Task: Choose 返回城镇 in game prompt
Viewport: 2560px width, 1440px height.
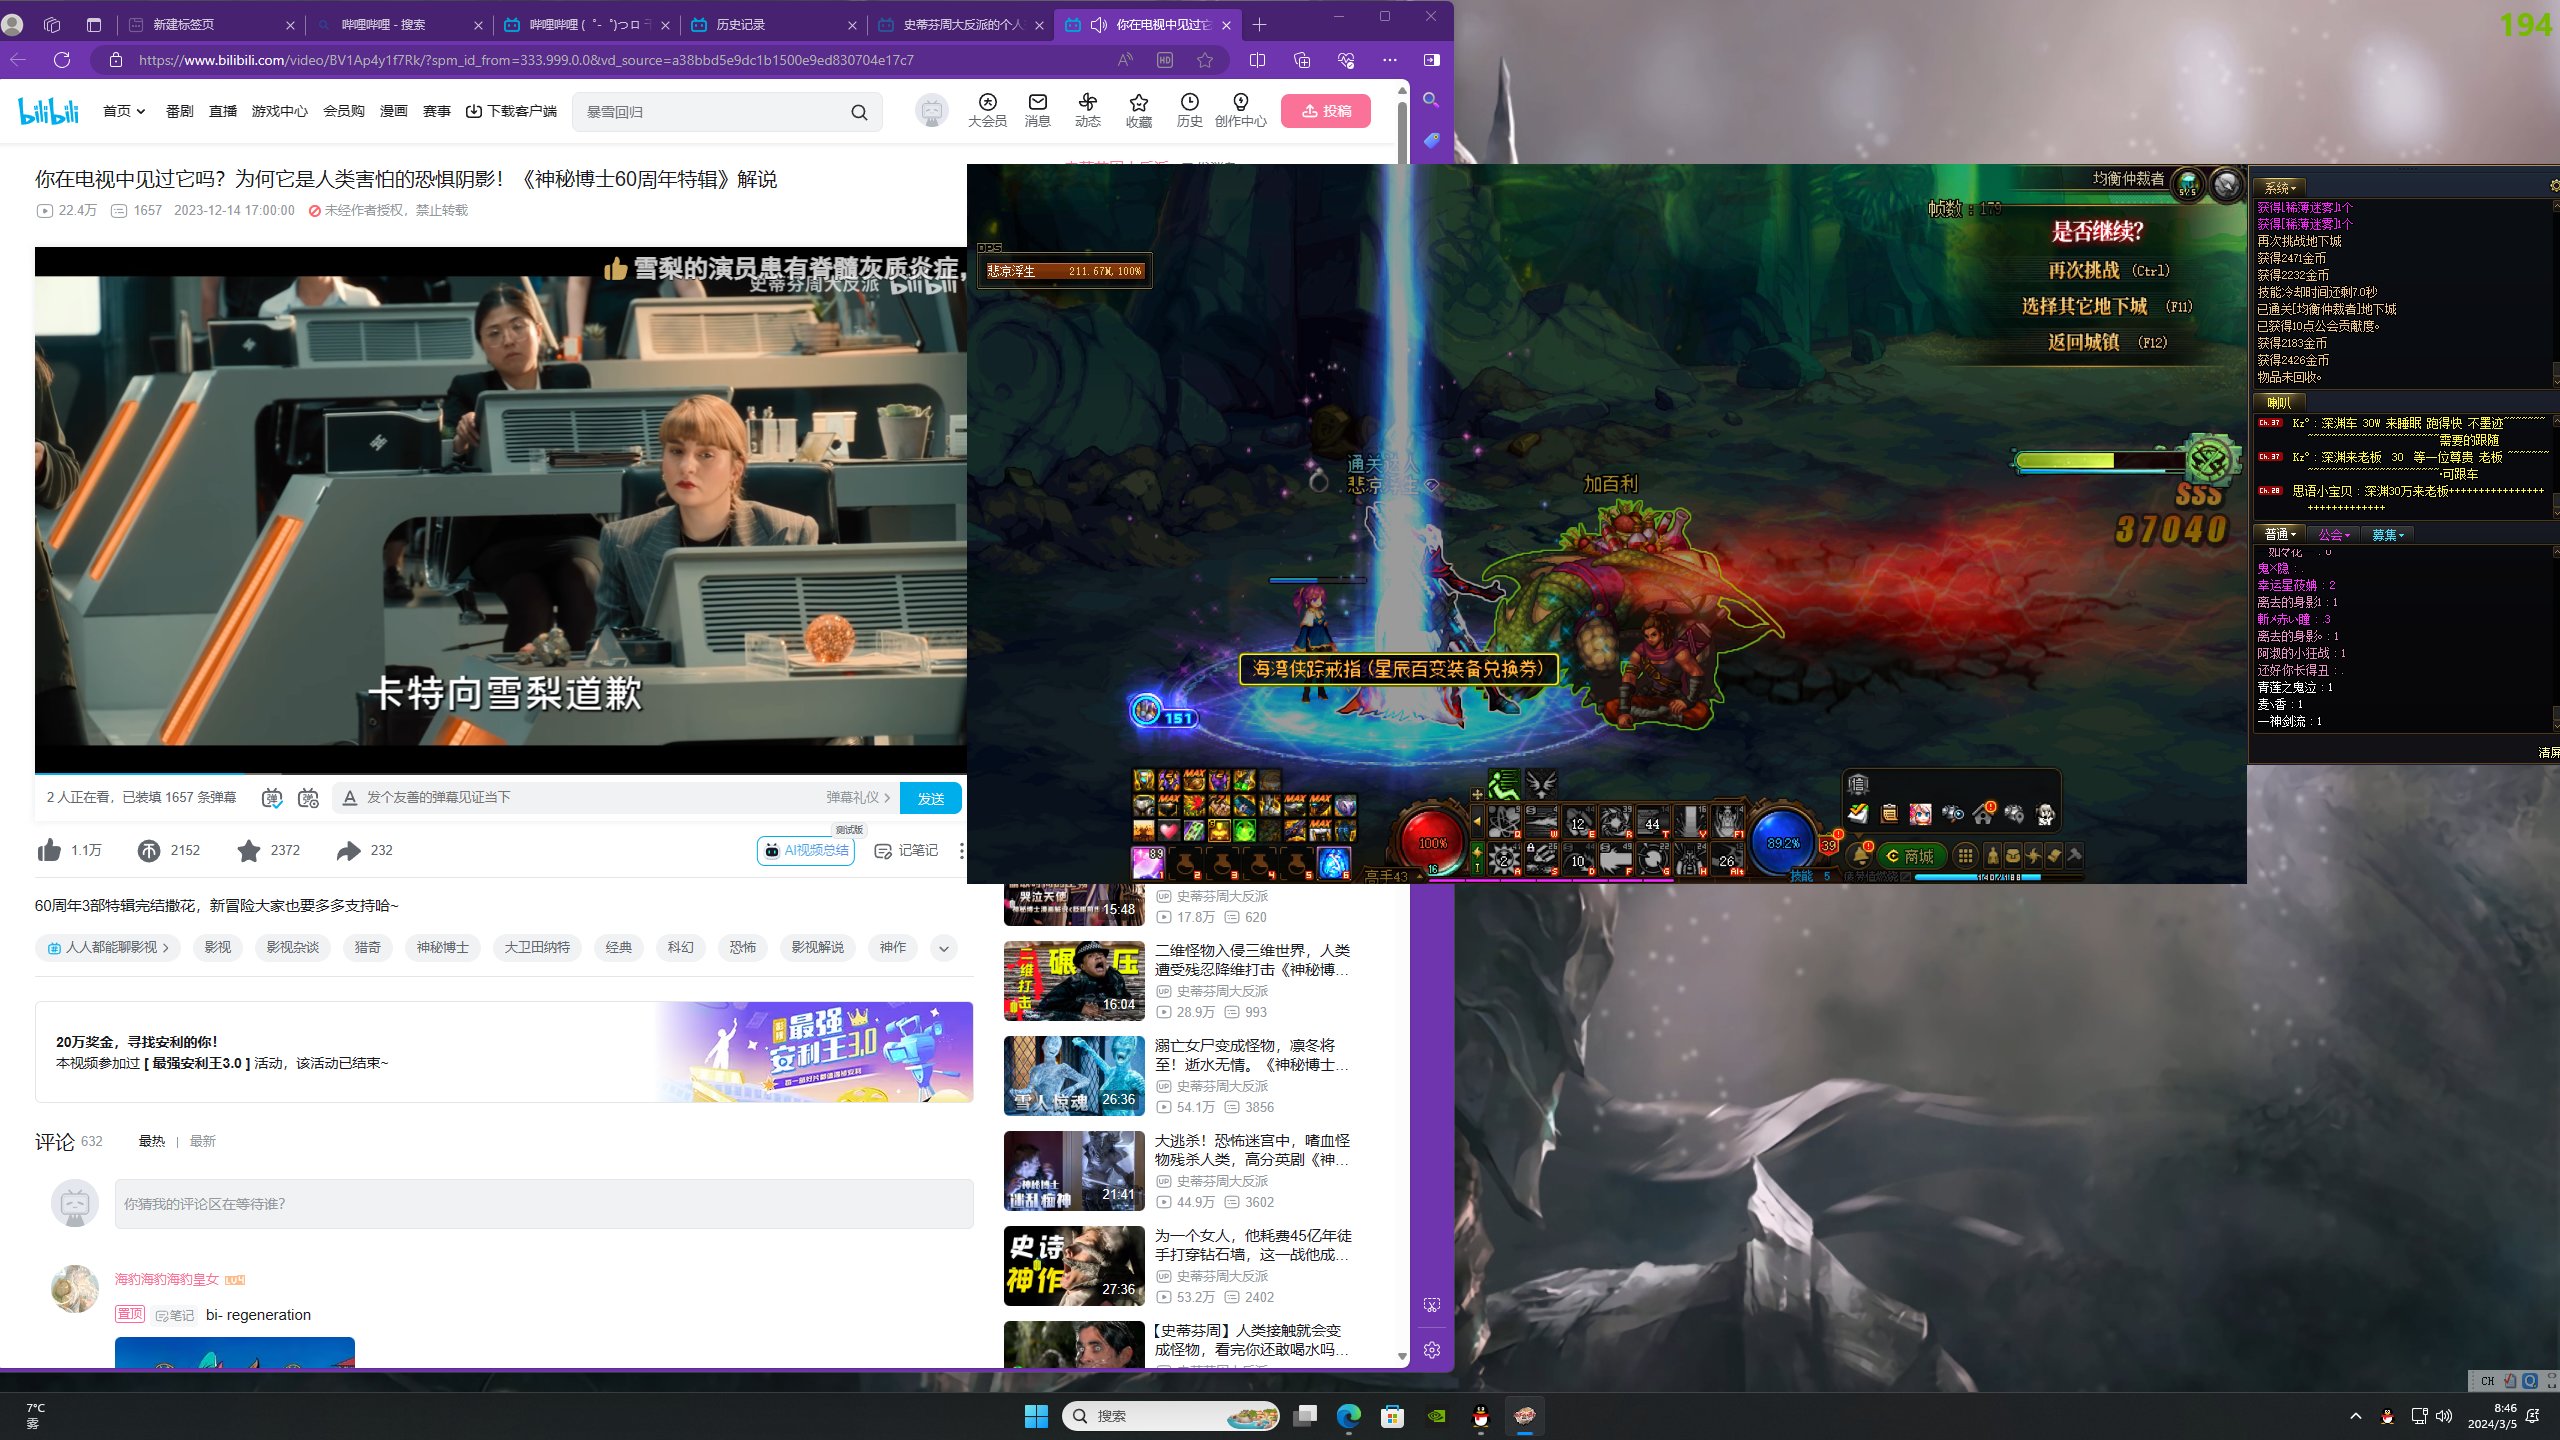Action: point(2107,342)
